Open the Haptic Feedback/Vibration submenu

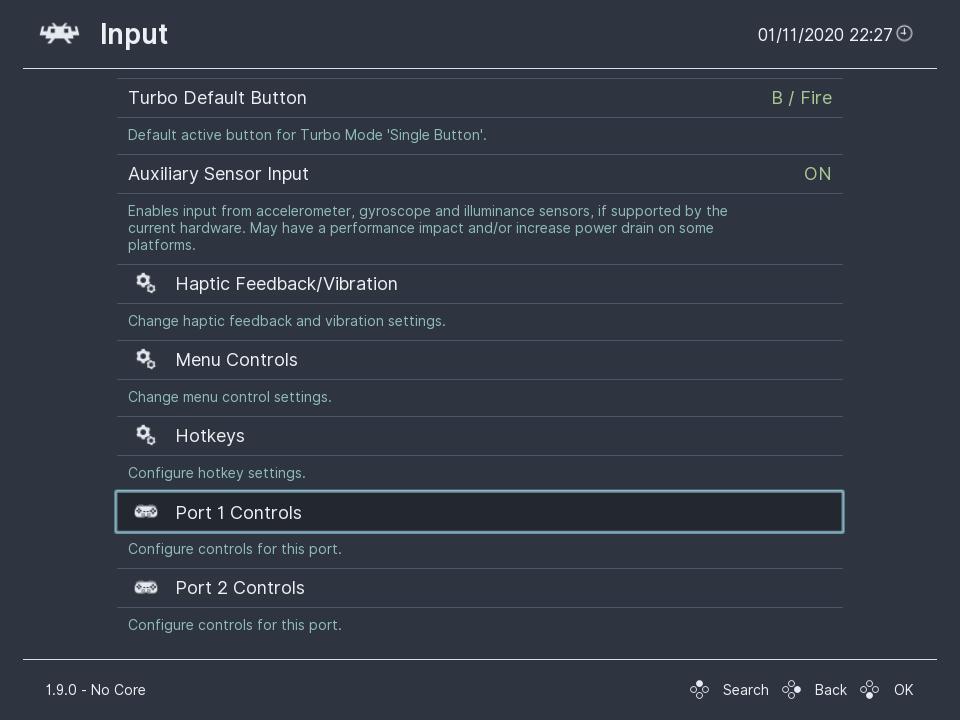479,284
